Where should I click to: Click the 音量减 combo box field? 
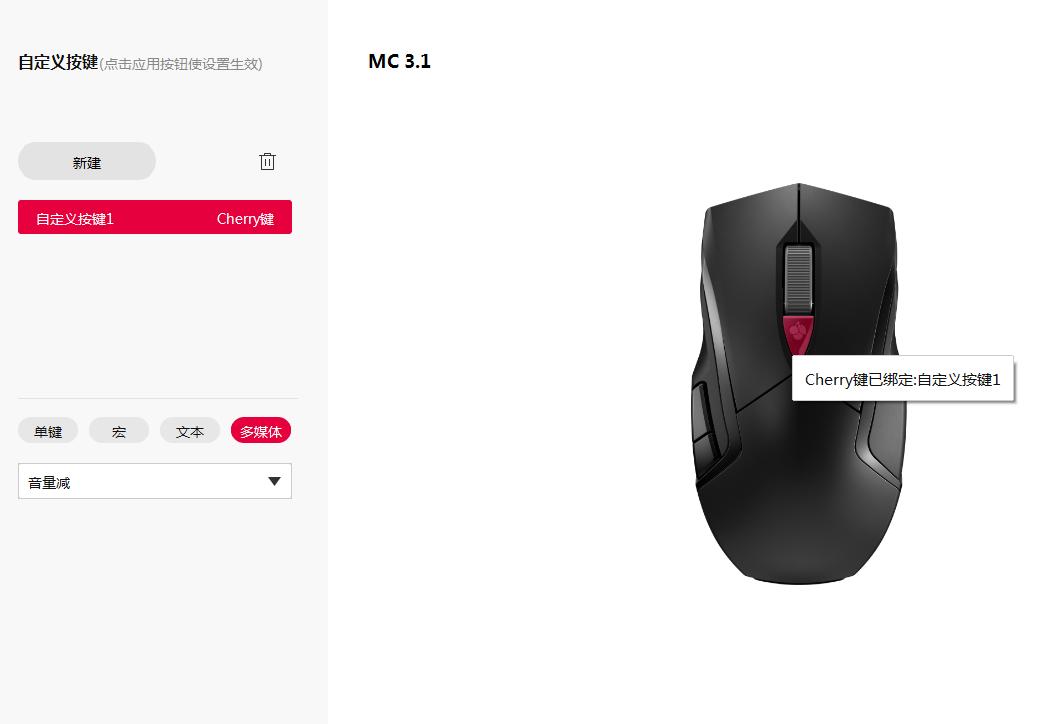pyautogui.click(x=154, y=481)
